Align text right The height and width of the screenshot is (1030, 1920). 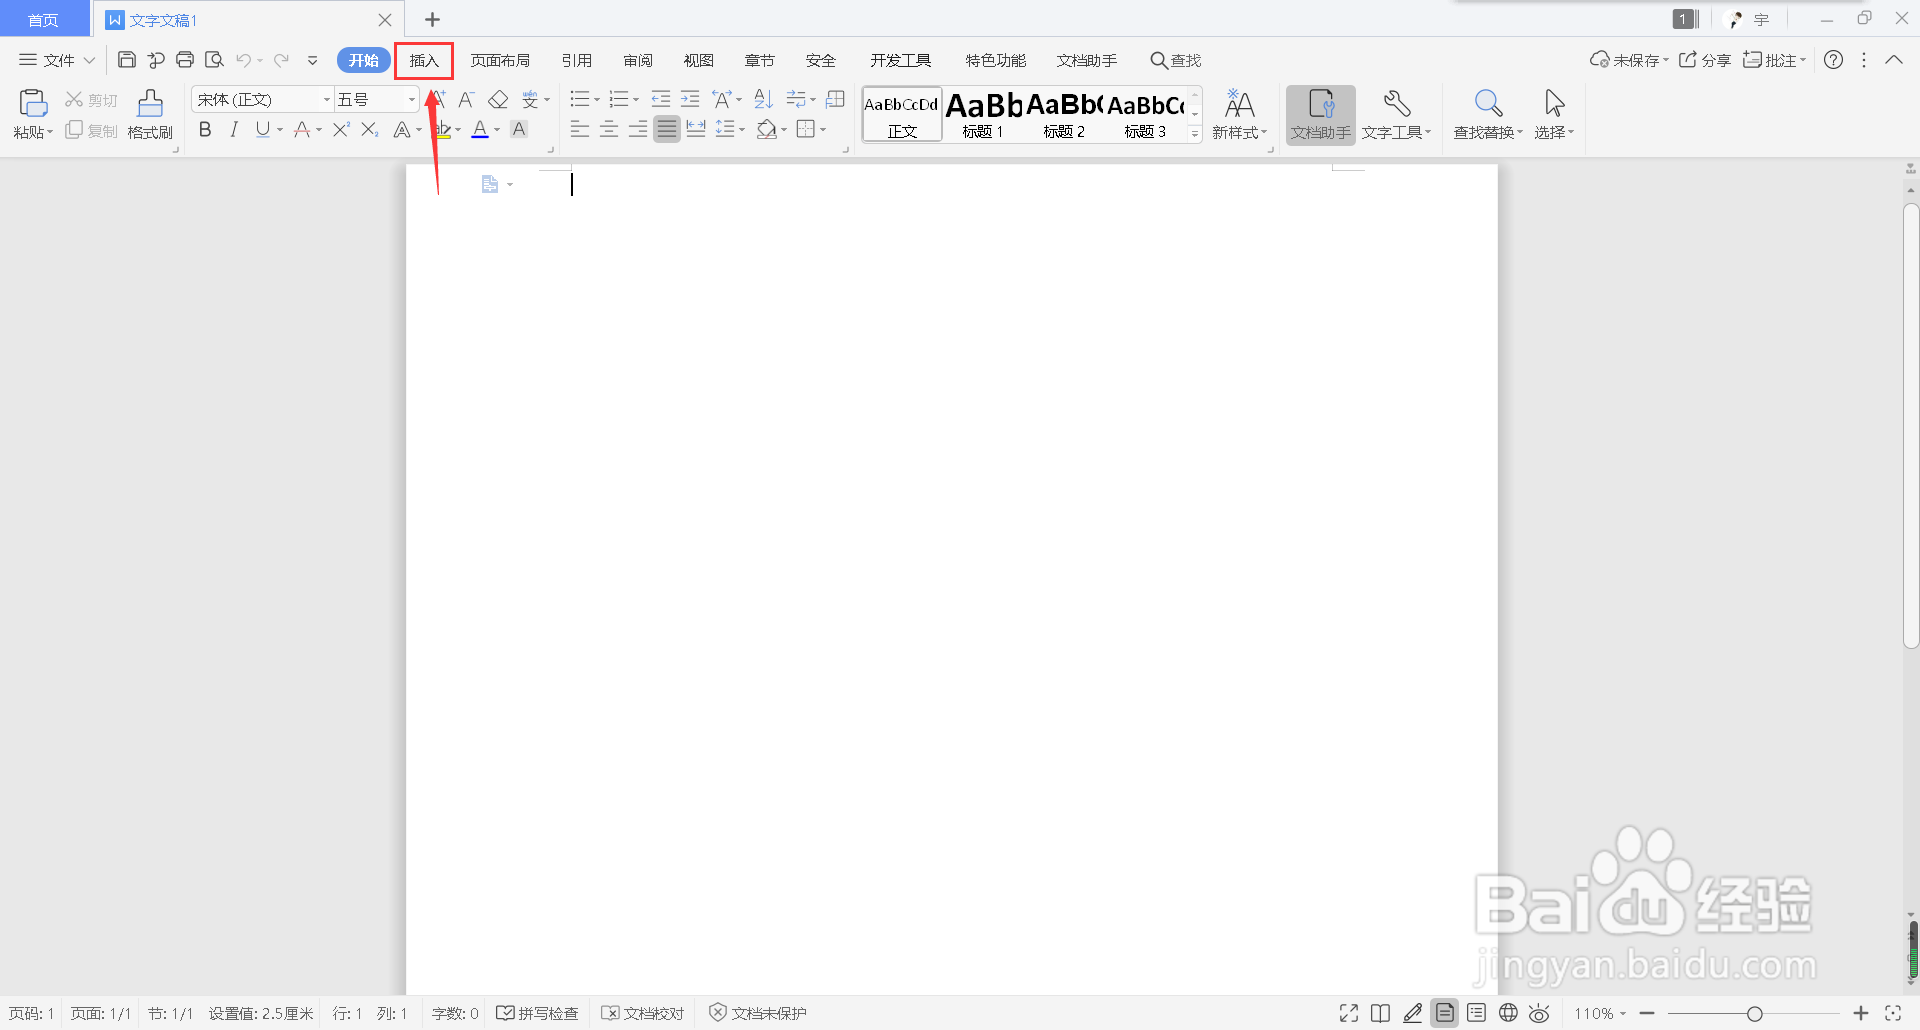coord(638,129)
